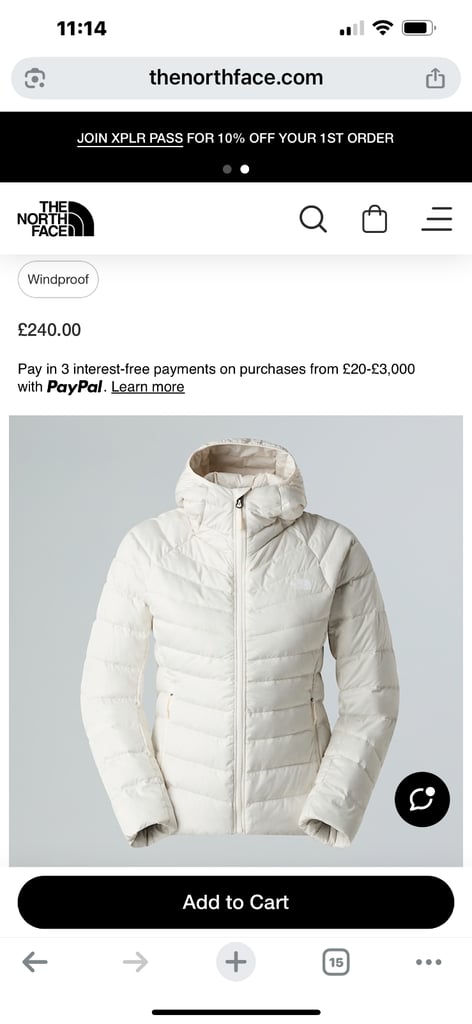Open the search magnifier icon
The height and width of the screenshot is (1024, 472).
pos(313,219)
